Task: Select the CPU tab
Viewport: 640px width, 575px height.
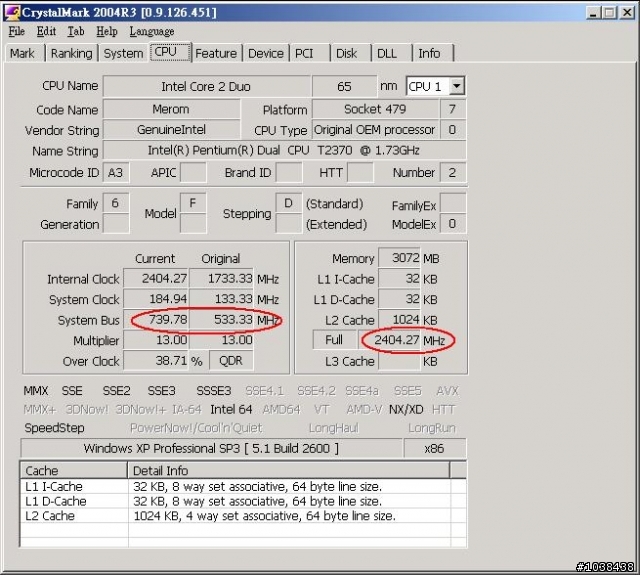Action: [x=170, y=52]
